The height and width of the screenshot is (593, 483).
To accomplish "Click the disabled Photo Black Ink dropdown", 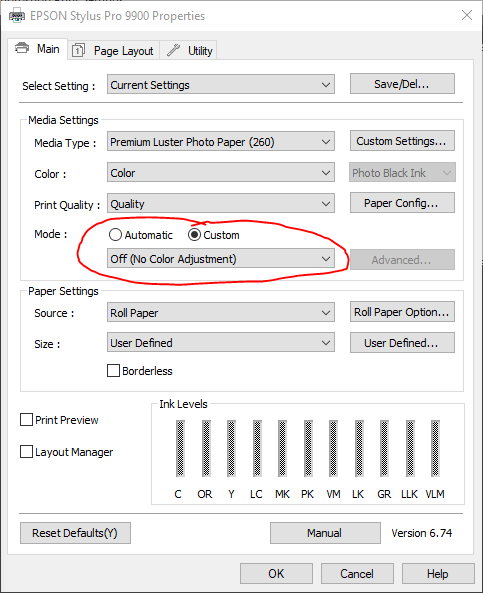I will tap(402, 172).
